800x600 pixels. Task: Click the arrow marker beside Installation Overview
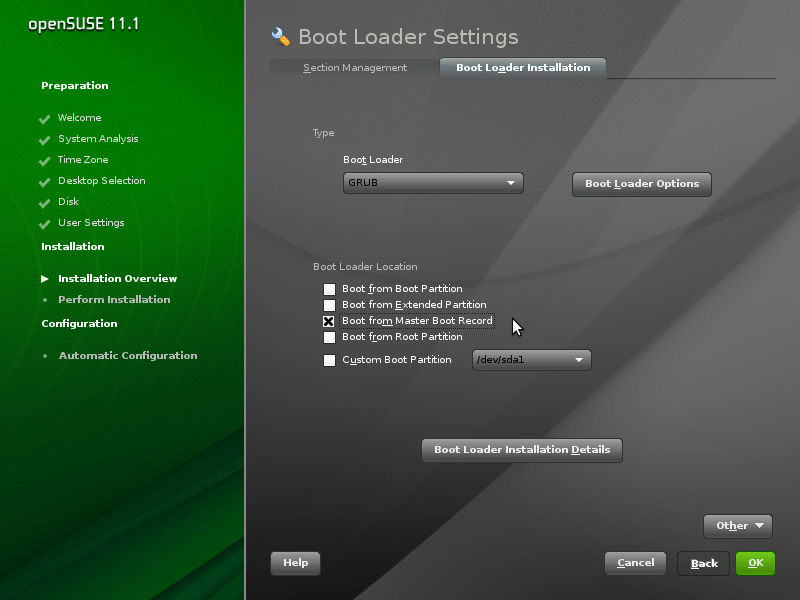pos(45,279)
